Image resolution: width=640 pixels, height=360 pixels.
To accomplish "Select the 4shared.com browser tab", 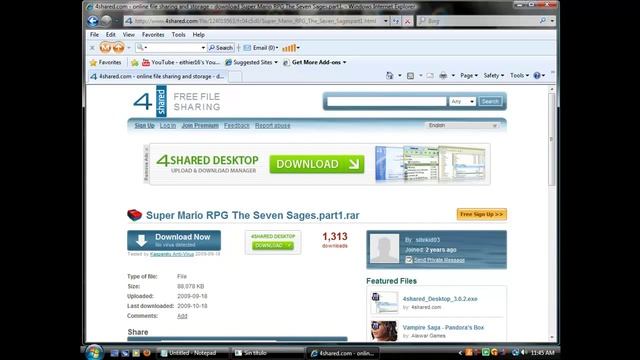I will point(157,76).
